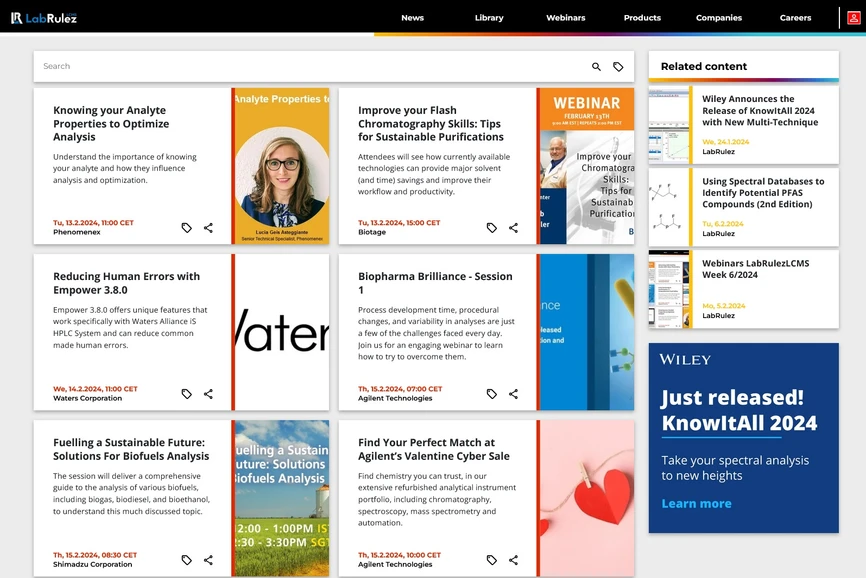866x578 pixels.
Task: Click Waters Corporation company name
Action: (87, 399)
